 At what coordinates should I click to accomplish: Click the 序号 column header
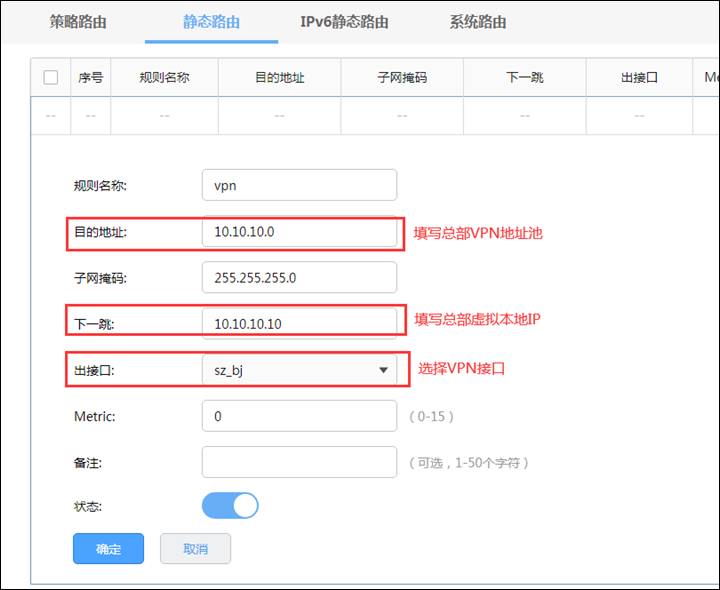coord(90,77)
